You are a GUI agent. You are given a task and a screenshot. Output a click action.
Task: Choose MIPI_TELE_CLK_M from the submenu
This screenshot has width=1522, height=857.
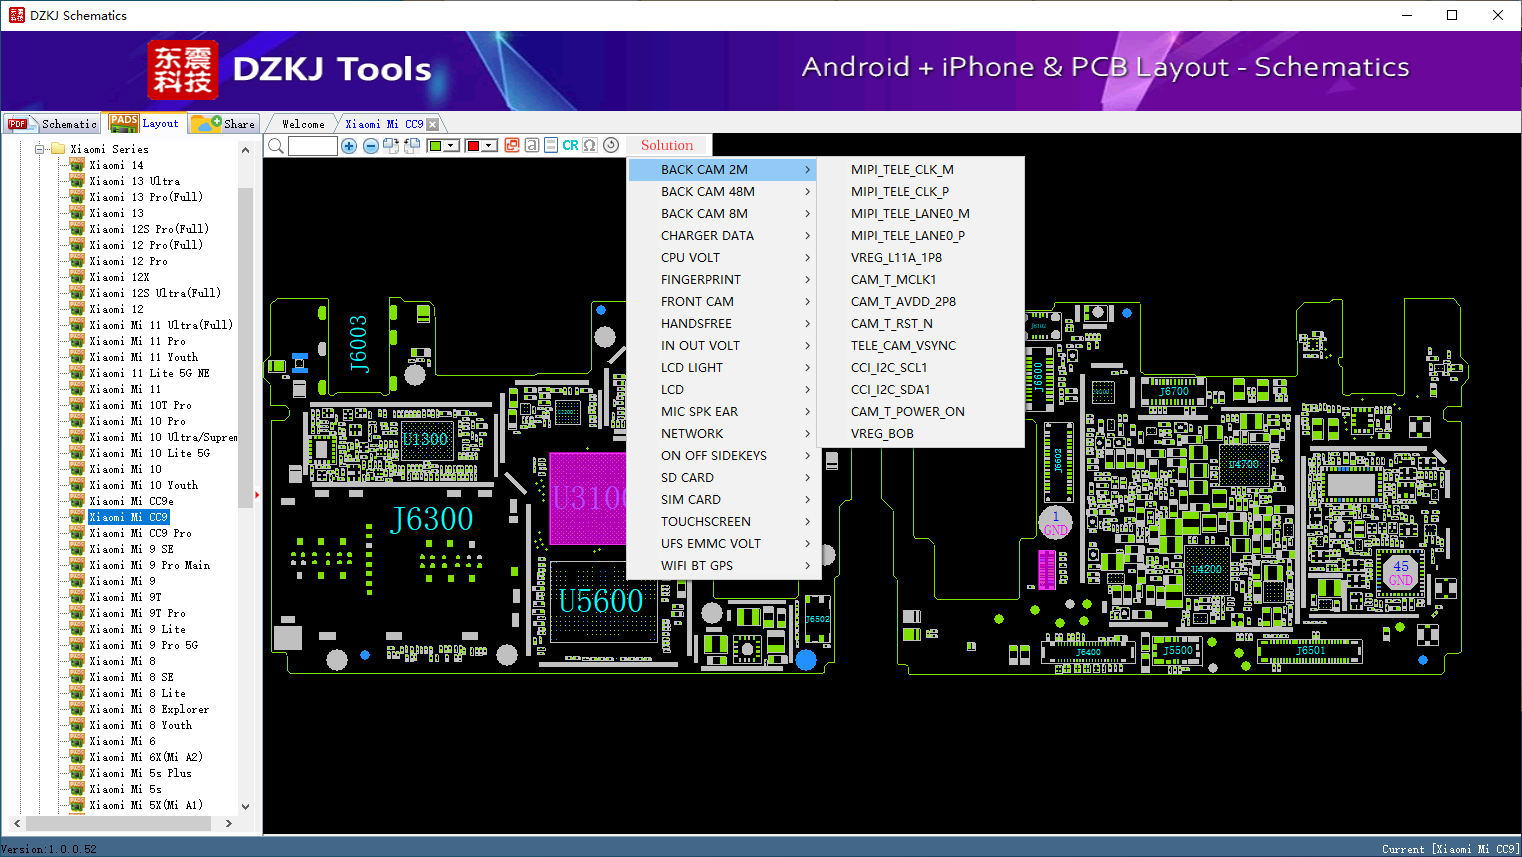[x=921, y=170]
